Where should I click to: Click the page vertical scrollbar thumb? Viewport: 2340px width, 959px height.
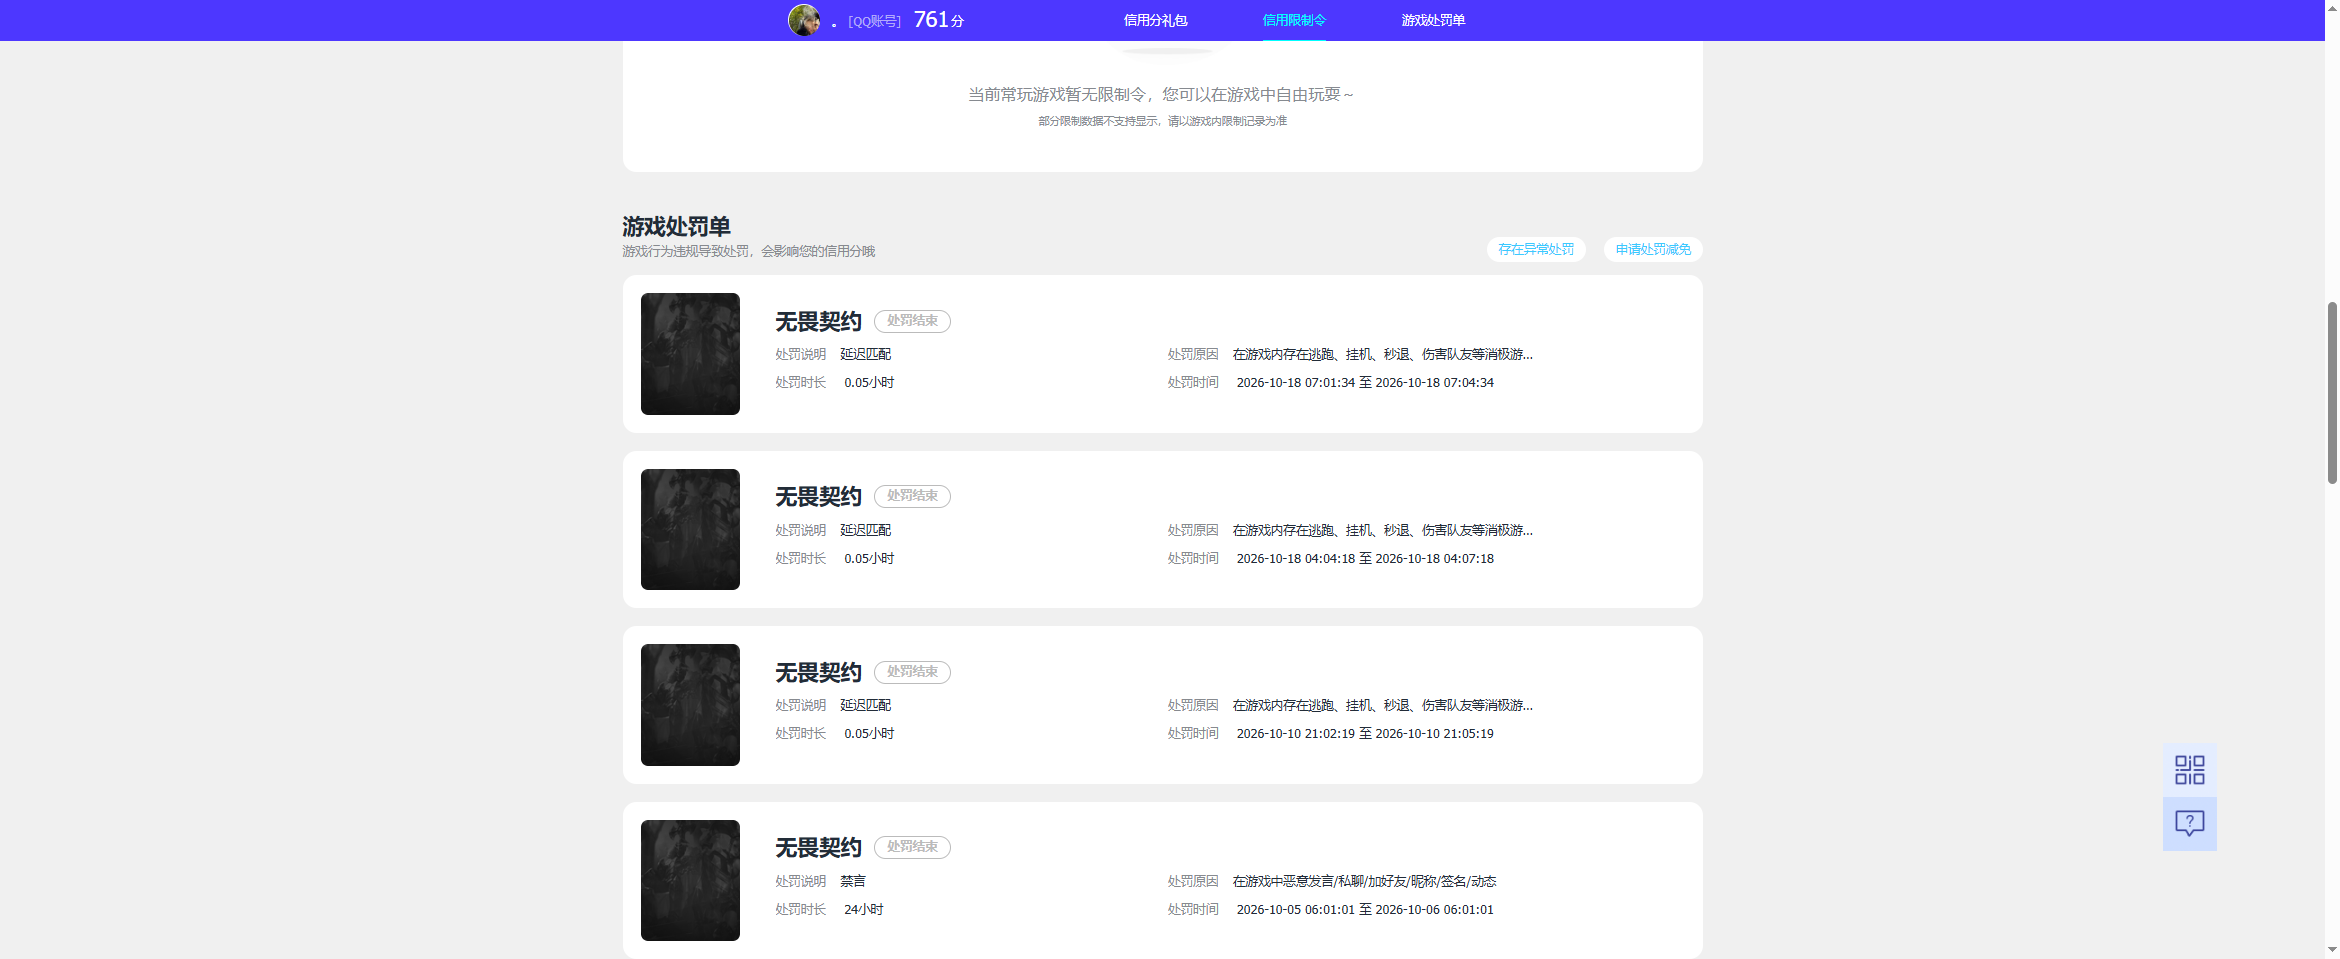click(2332, 392)
